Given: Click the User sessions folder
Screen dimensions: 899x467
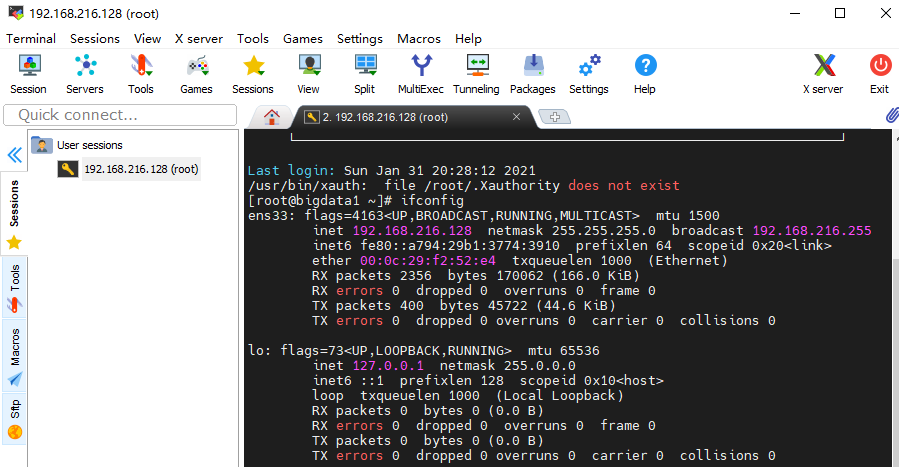Looking at the screenshot, I should point(77,145).
